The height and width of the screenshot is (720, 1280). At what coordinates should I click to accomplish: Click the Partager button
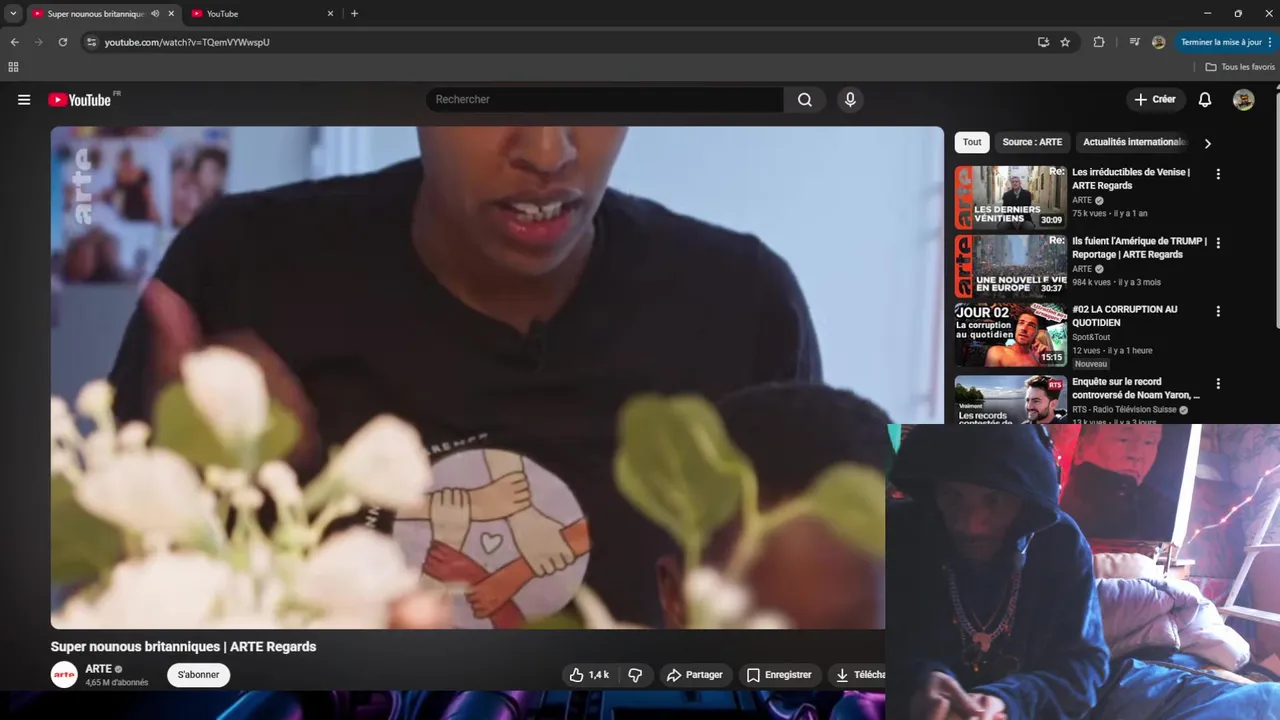(694, 675)
